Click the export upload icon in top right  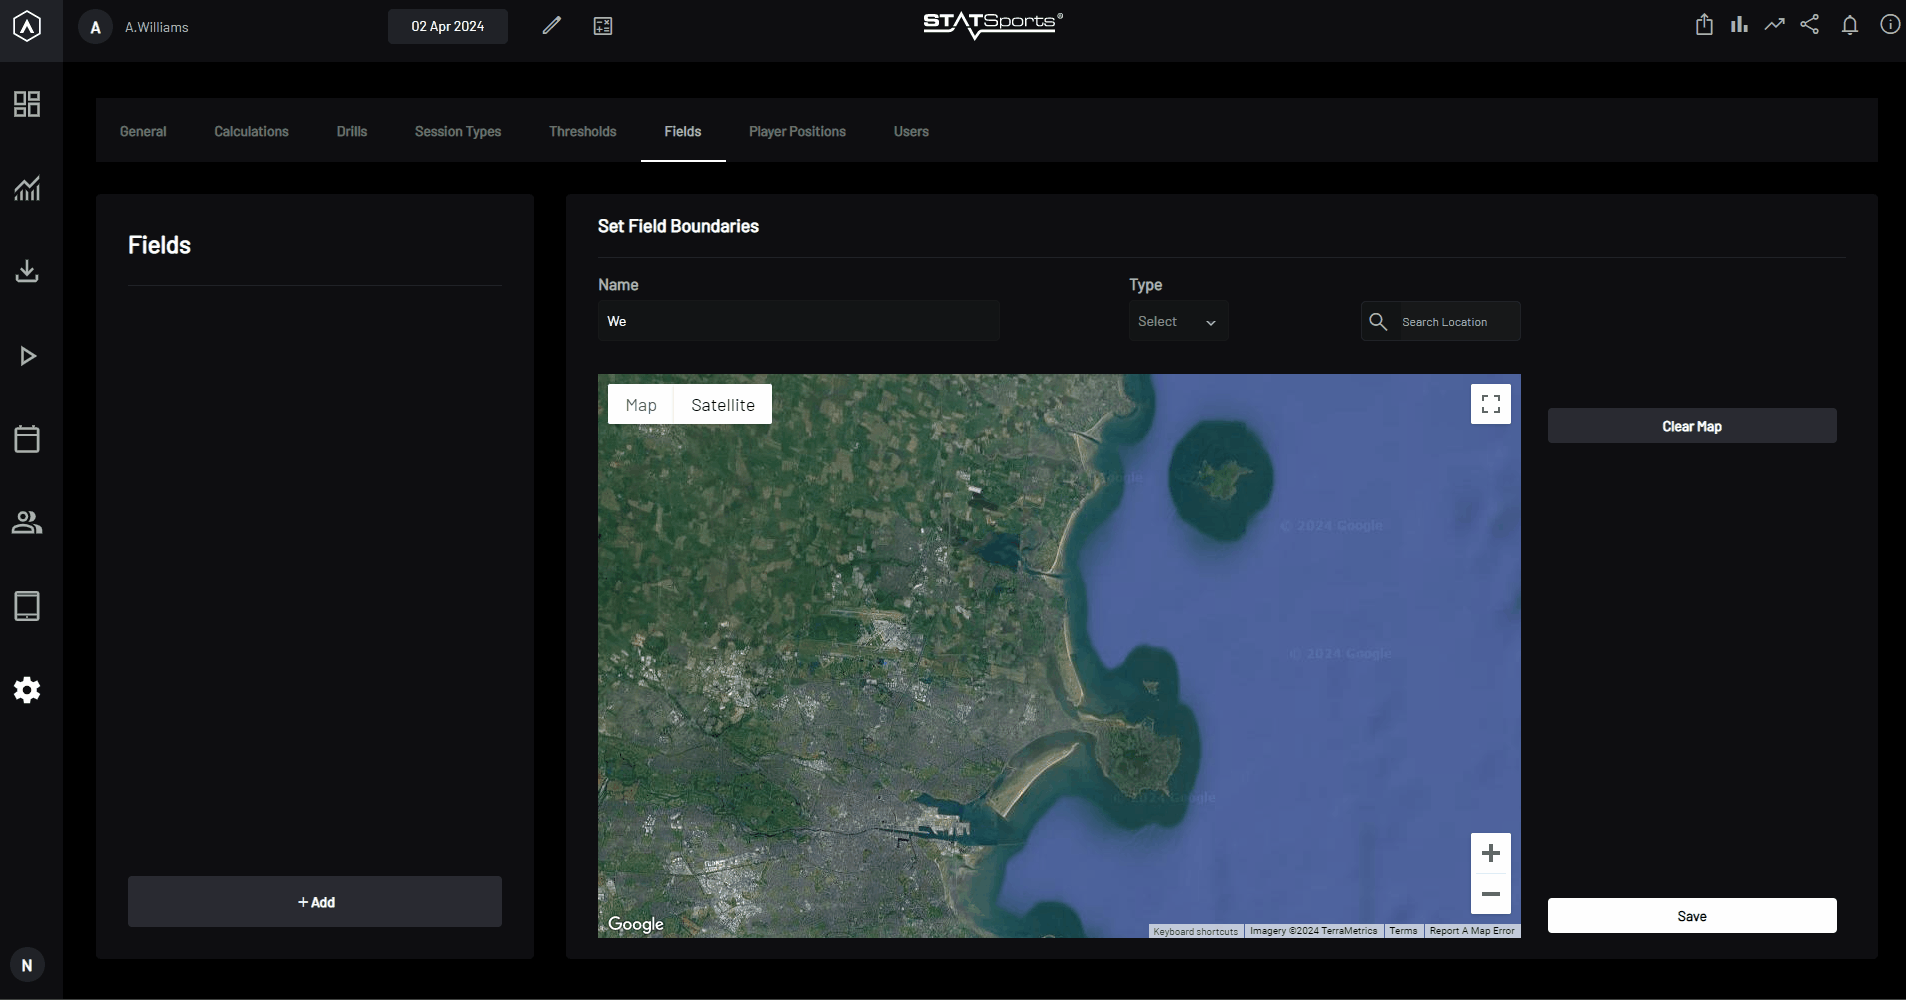(x=1705, y=25)
